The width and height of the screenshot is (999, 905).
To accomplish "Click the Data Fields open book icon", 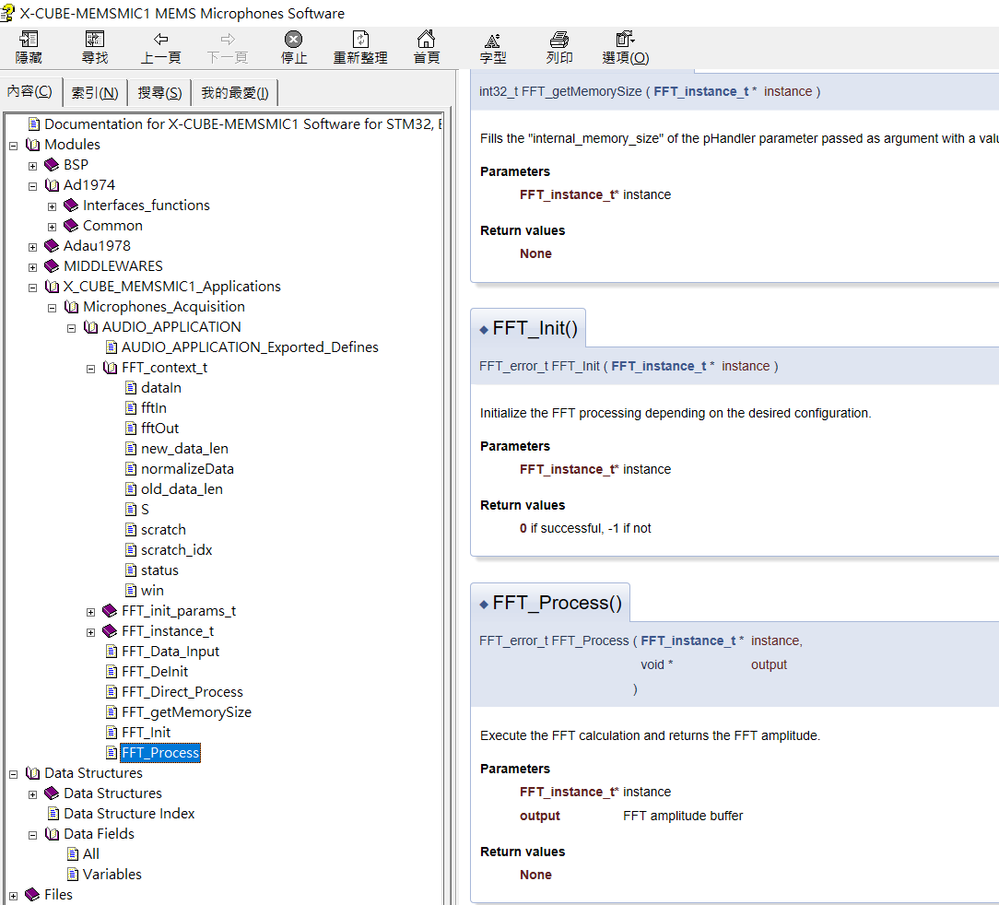I will click(x=52, y=834).
